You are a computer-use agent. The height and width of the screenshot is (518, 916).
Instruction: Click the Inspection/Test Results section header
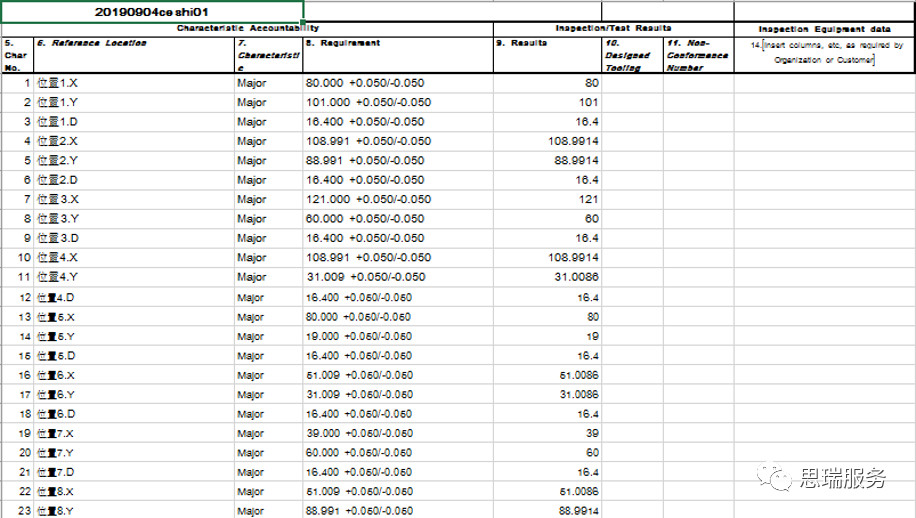[x=613, y=28]
